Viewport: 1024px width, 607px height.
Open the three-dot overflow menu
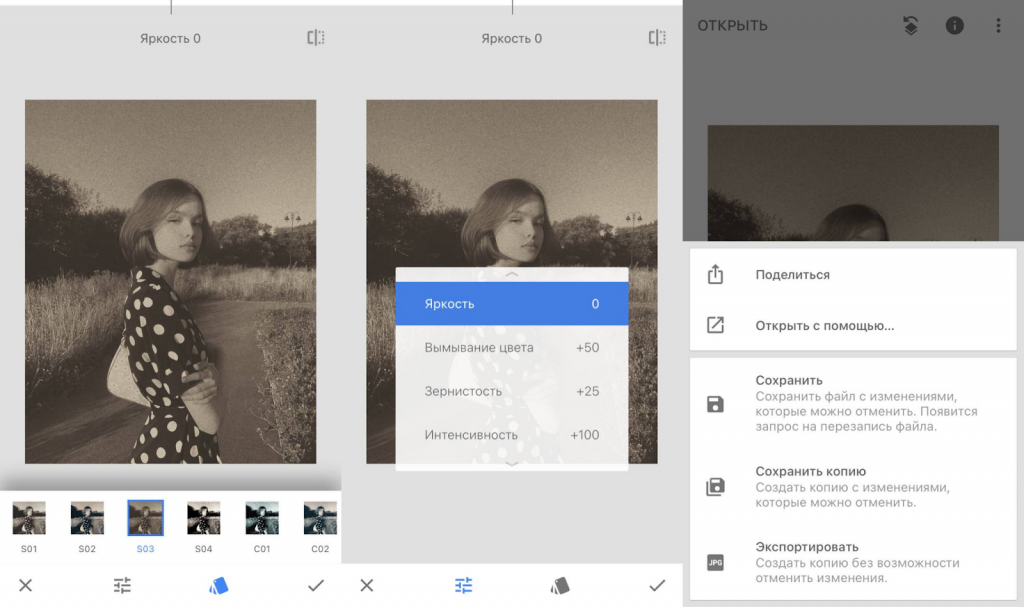pos(998,26)
